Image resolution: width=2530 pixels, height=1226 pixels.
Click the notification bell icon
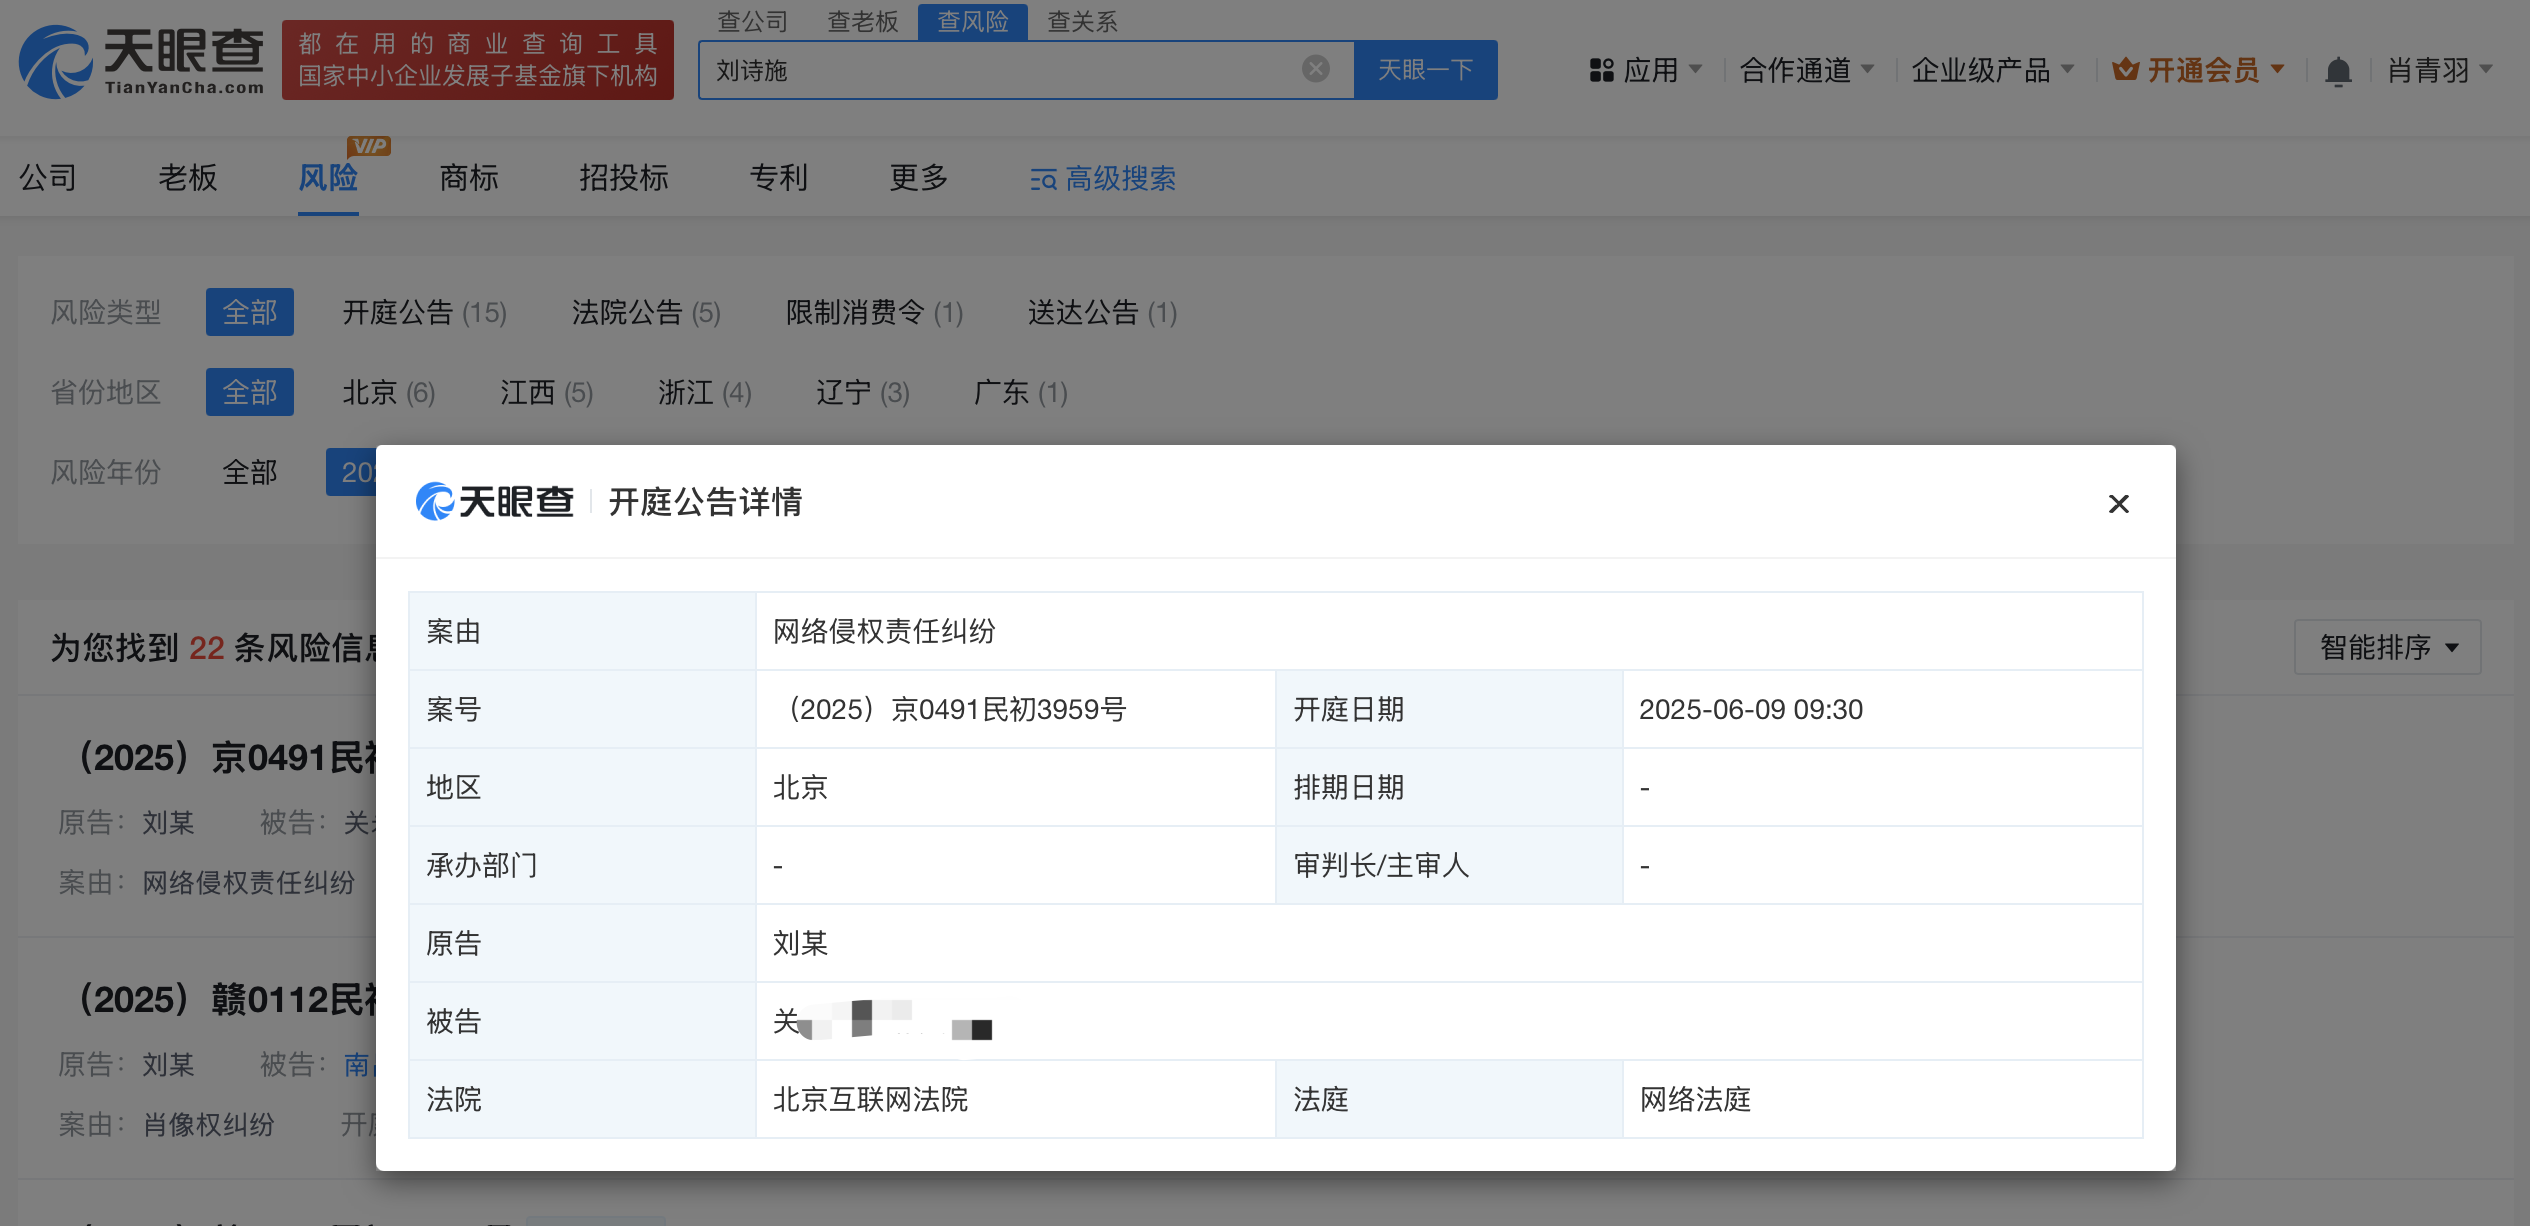pos(2337,71)
